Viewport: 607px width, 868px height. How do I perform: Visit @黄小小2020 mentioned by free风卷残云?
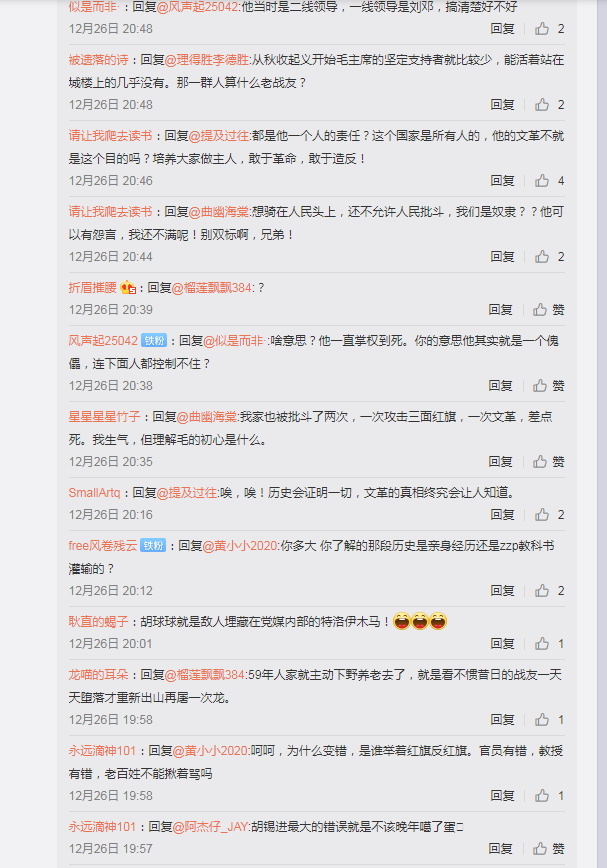pos(240,546)
